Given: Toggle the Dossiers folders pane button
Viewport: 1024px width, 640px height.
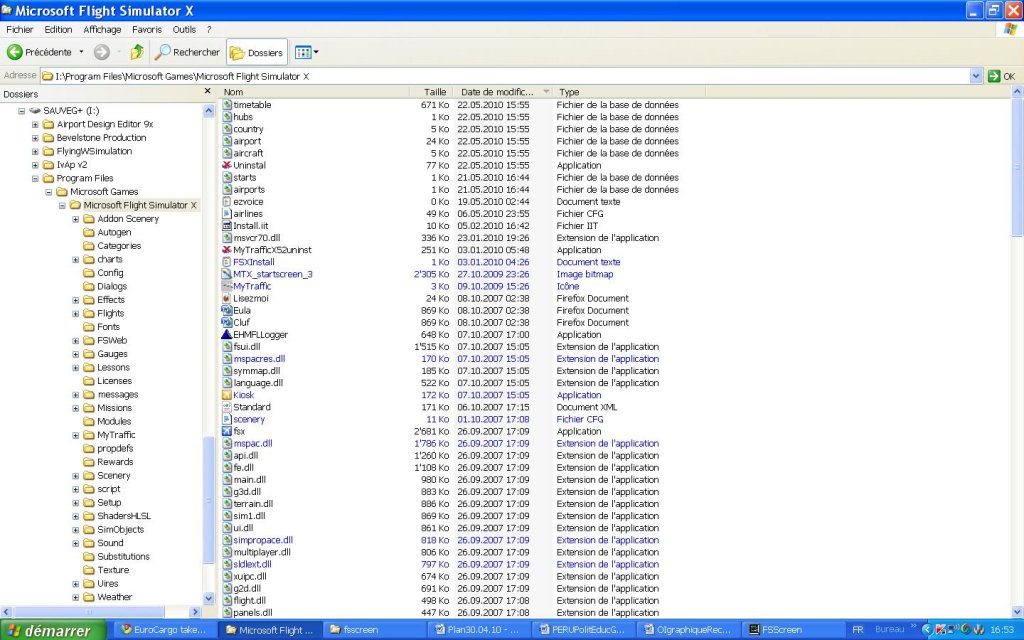Looking at the screenshot, I should click(256, 52).
